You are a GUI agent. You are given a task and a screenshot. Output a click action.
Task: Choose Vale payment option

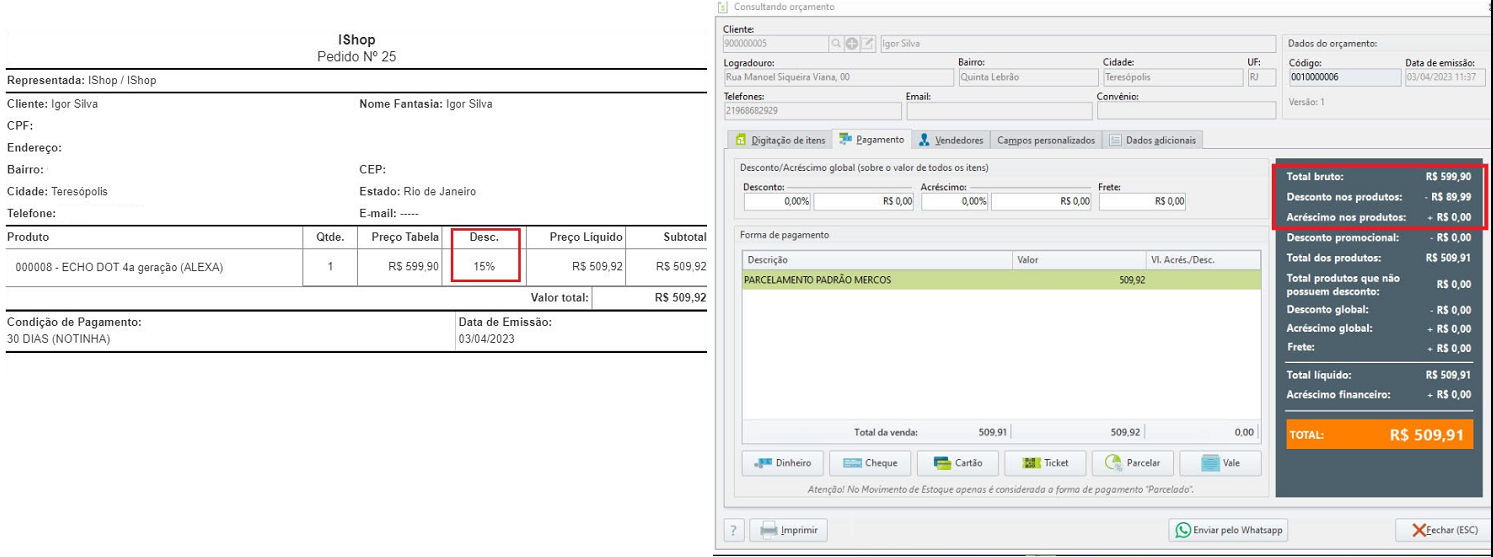tap(1220, 463)
